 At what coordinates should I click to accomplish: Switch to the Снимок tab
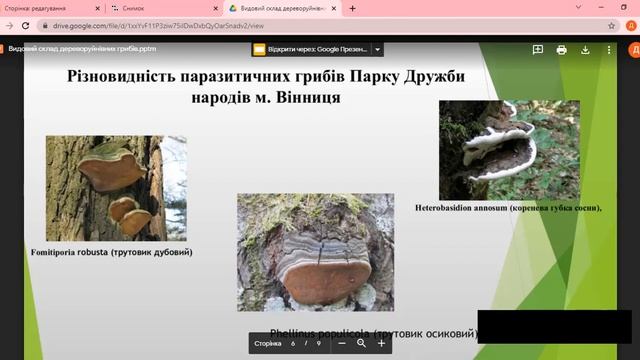[163, 8]
